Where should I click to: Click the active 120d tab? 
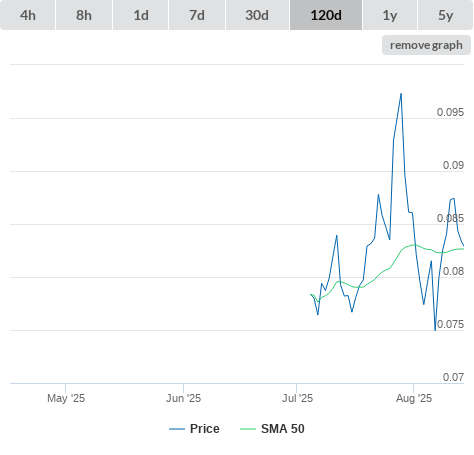326,15
